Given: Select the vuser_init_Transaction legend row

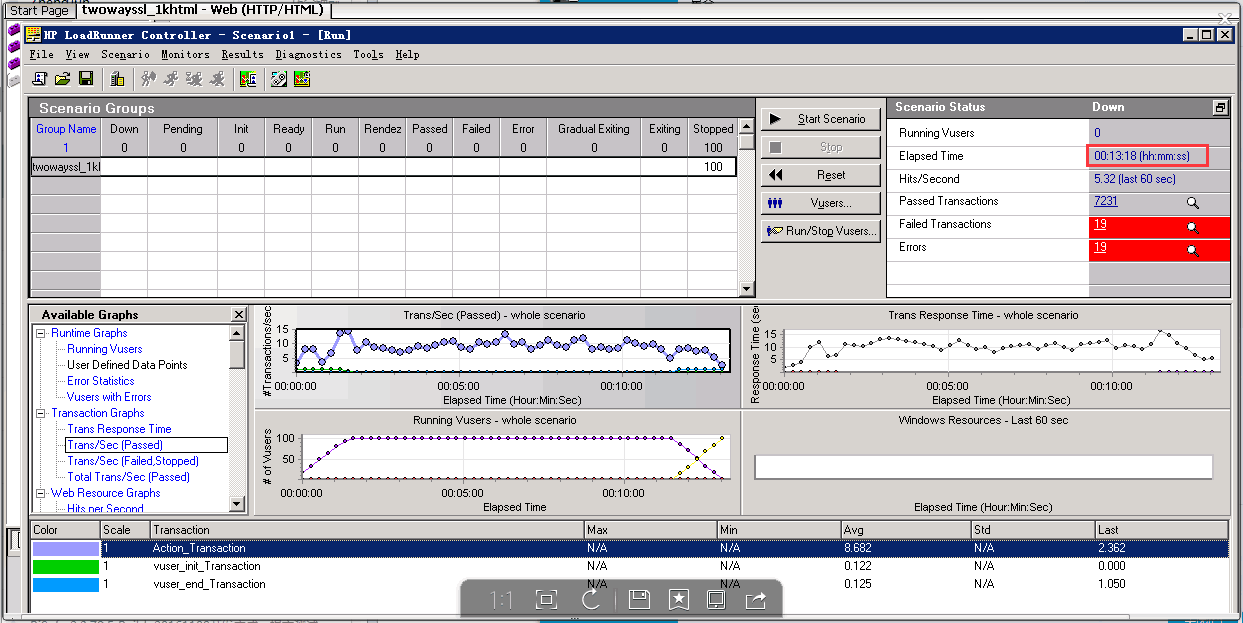Looking at the screenshot, I should [x=629, y=566].
